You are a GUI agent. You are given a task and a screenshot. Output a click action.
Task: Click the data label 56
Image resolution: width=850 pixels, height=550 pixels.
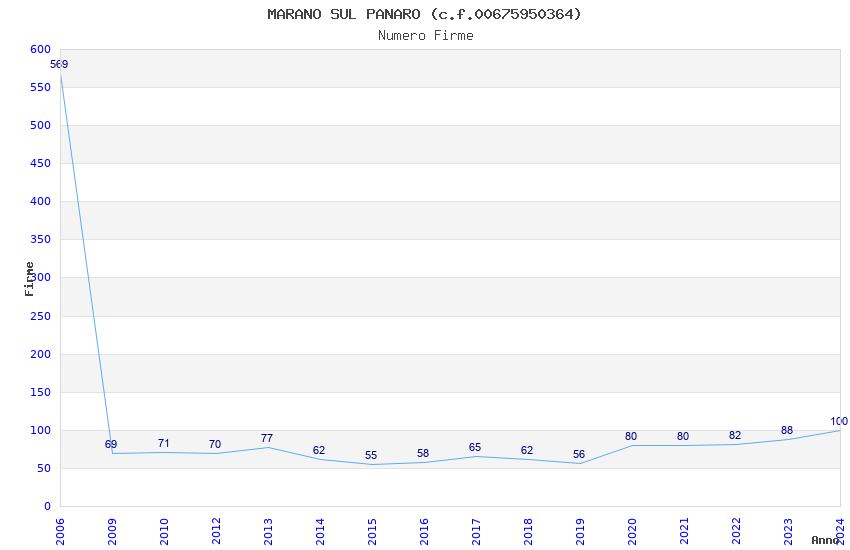[x=579, y=455]
